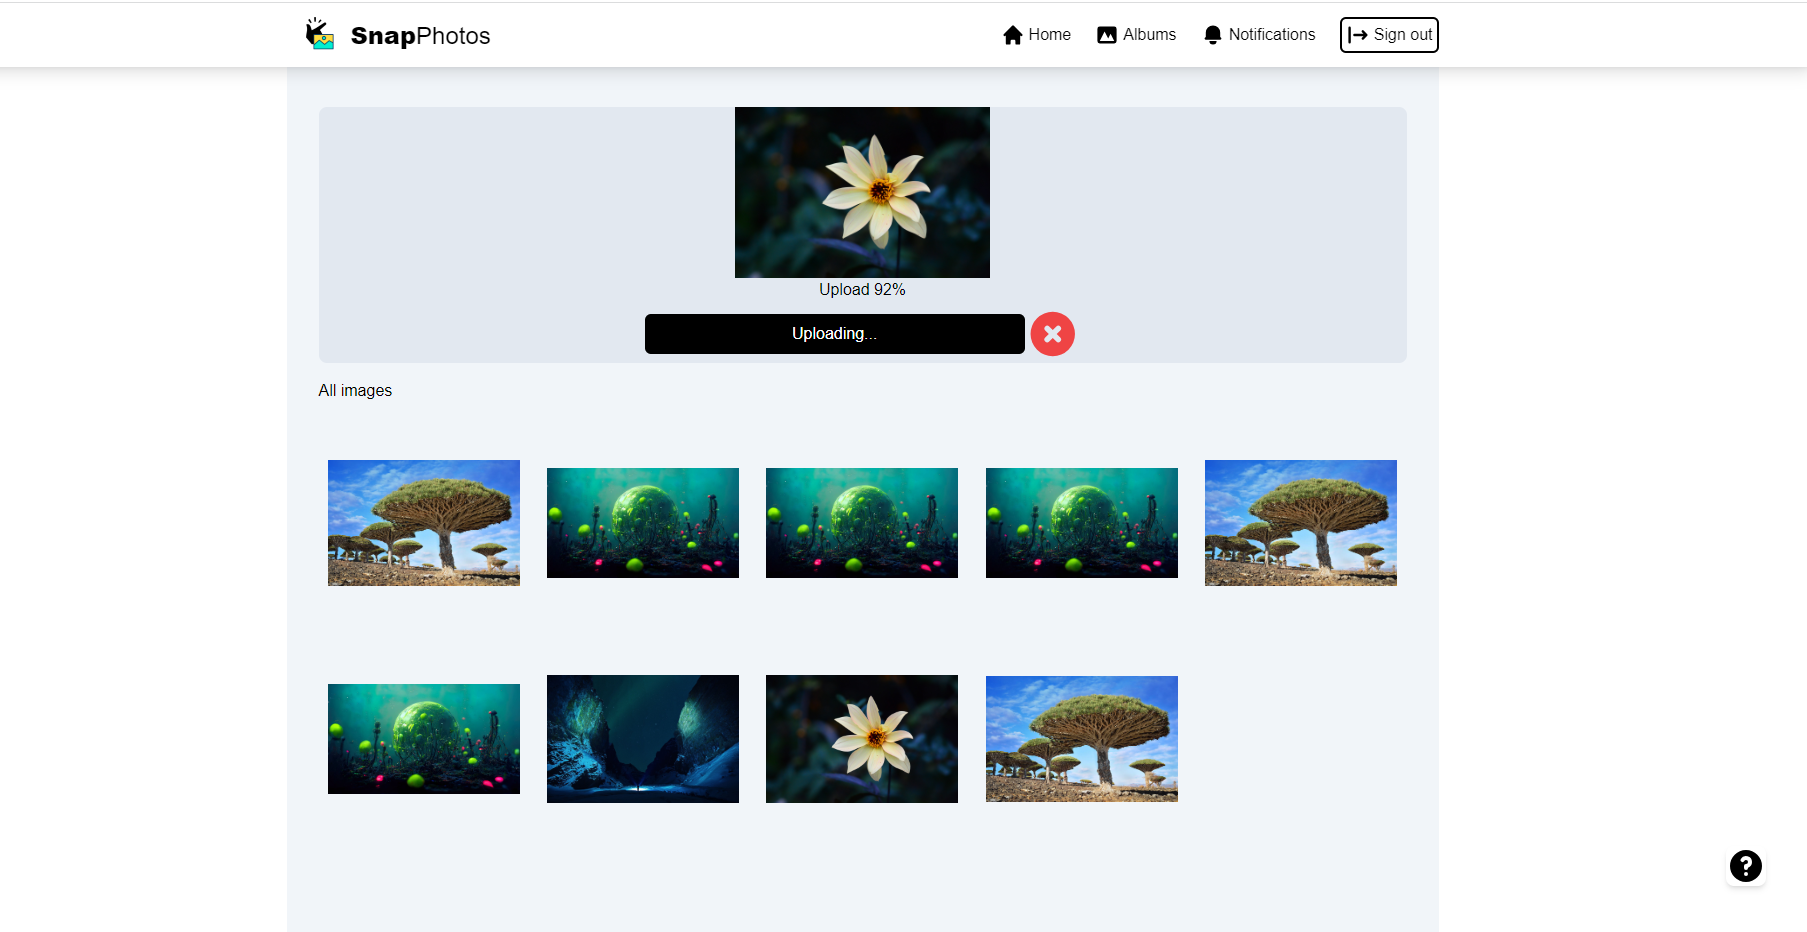Viewport: 1807px width, 932px height.
Task: Open dragon tree photo in bottom row
Action: pyautogui.click(x=1082, y=739)
